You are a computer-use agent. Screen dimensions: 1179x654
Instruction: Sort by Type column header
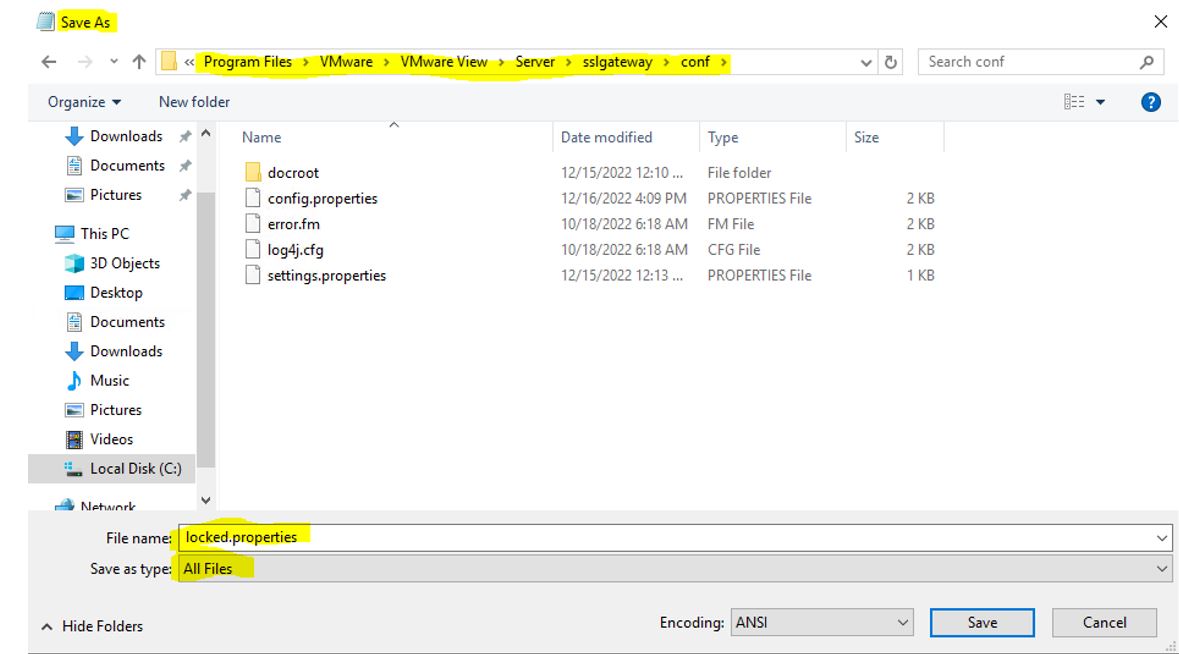click(x=723, y=138)
